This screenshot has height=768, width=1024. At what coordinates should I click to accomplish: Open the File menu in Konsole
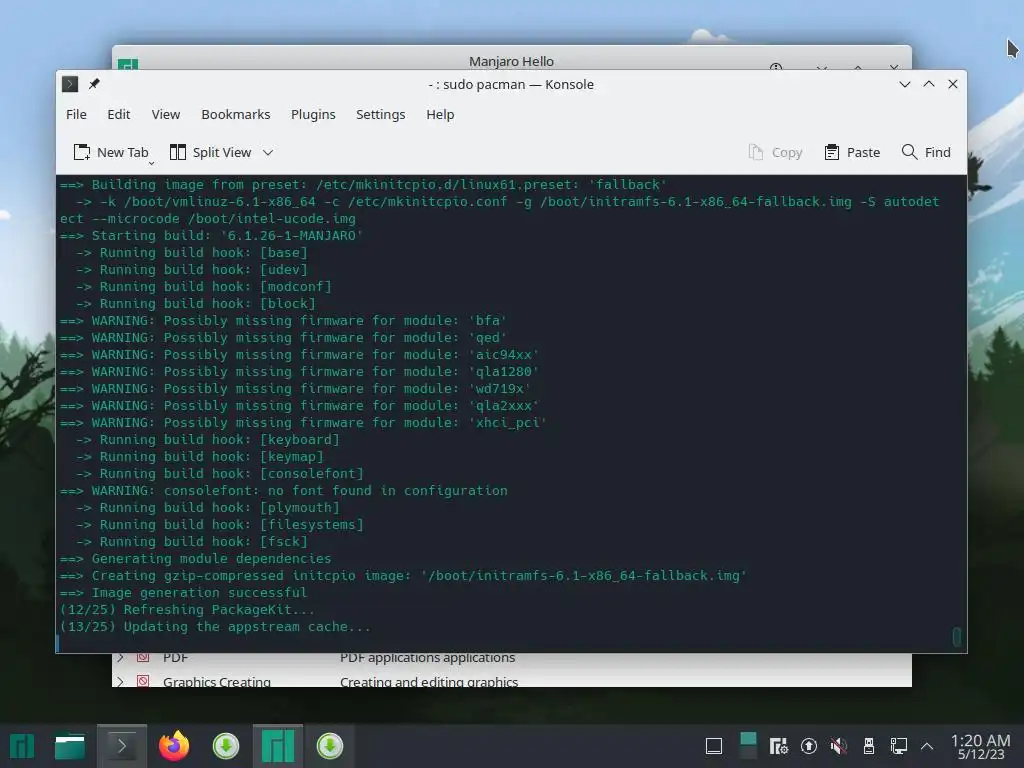click(x=76, y=114)
